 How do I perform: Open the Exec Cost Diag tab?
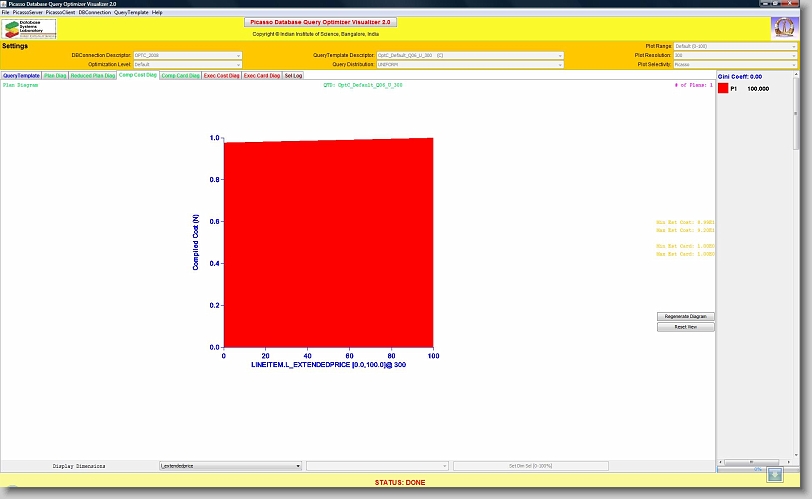click(x=221, y=75)
